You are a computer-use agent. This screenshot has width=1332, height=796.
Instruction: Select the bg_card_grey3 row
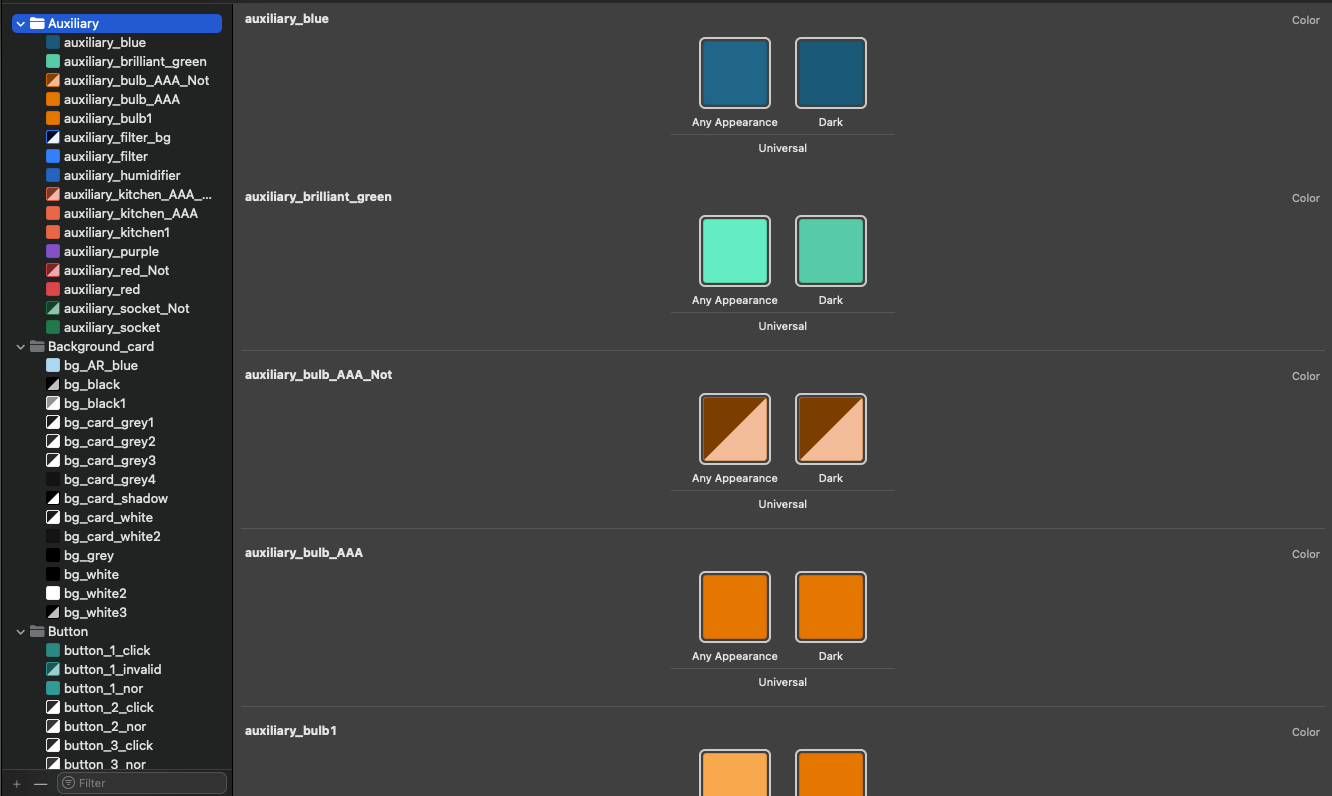[x=116, y=461]
